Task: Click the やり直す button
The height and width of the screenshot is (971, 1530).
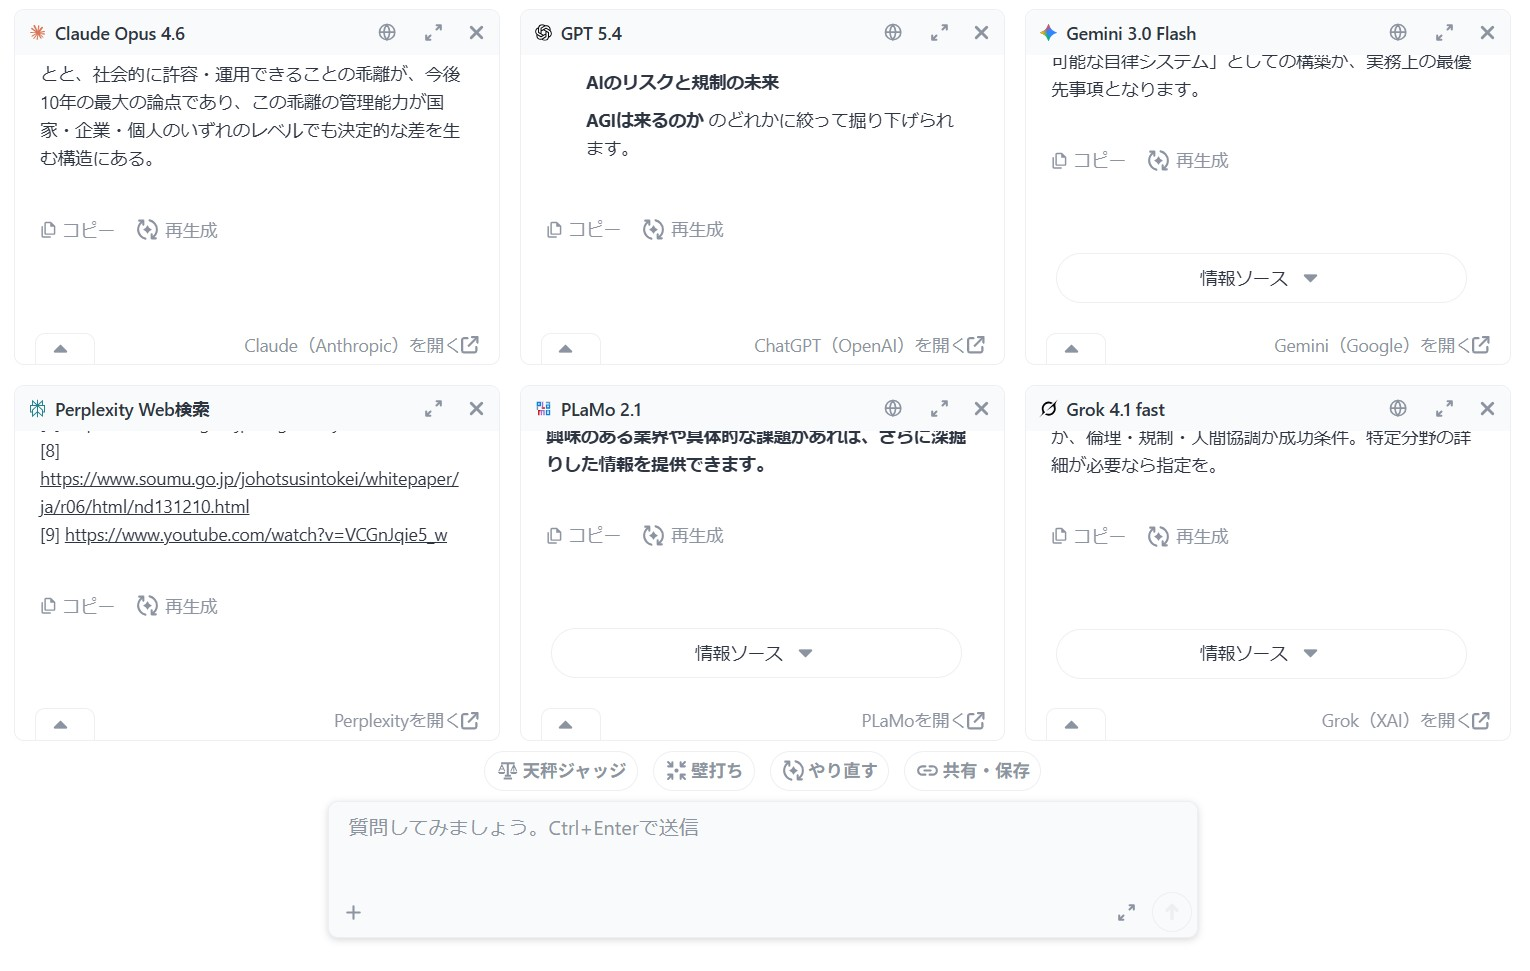Action: pyautogui.click(x=830, y=771)
